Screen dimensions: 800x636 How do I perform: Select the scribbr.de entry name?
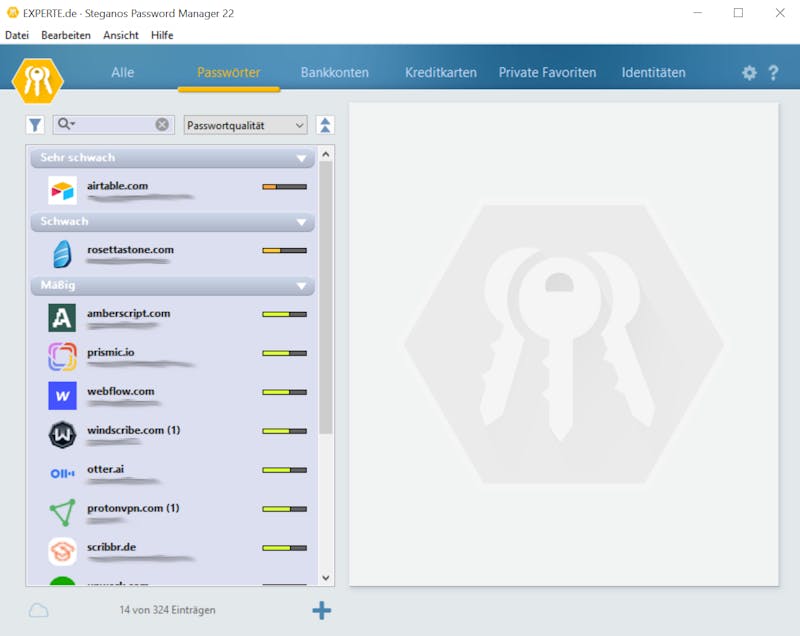pyautogui.click(x=111, y=547)
